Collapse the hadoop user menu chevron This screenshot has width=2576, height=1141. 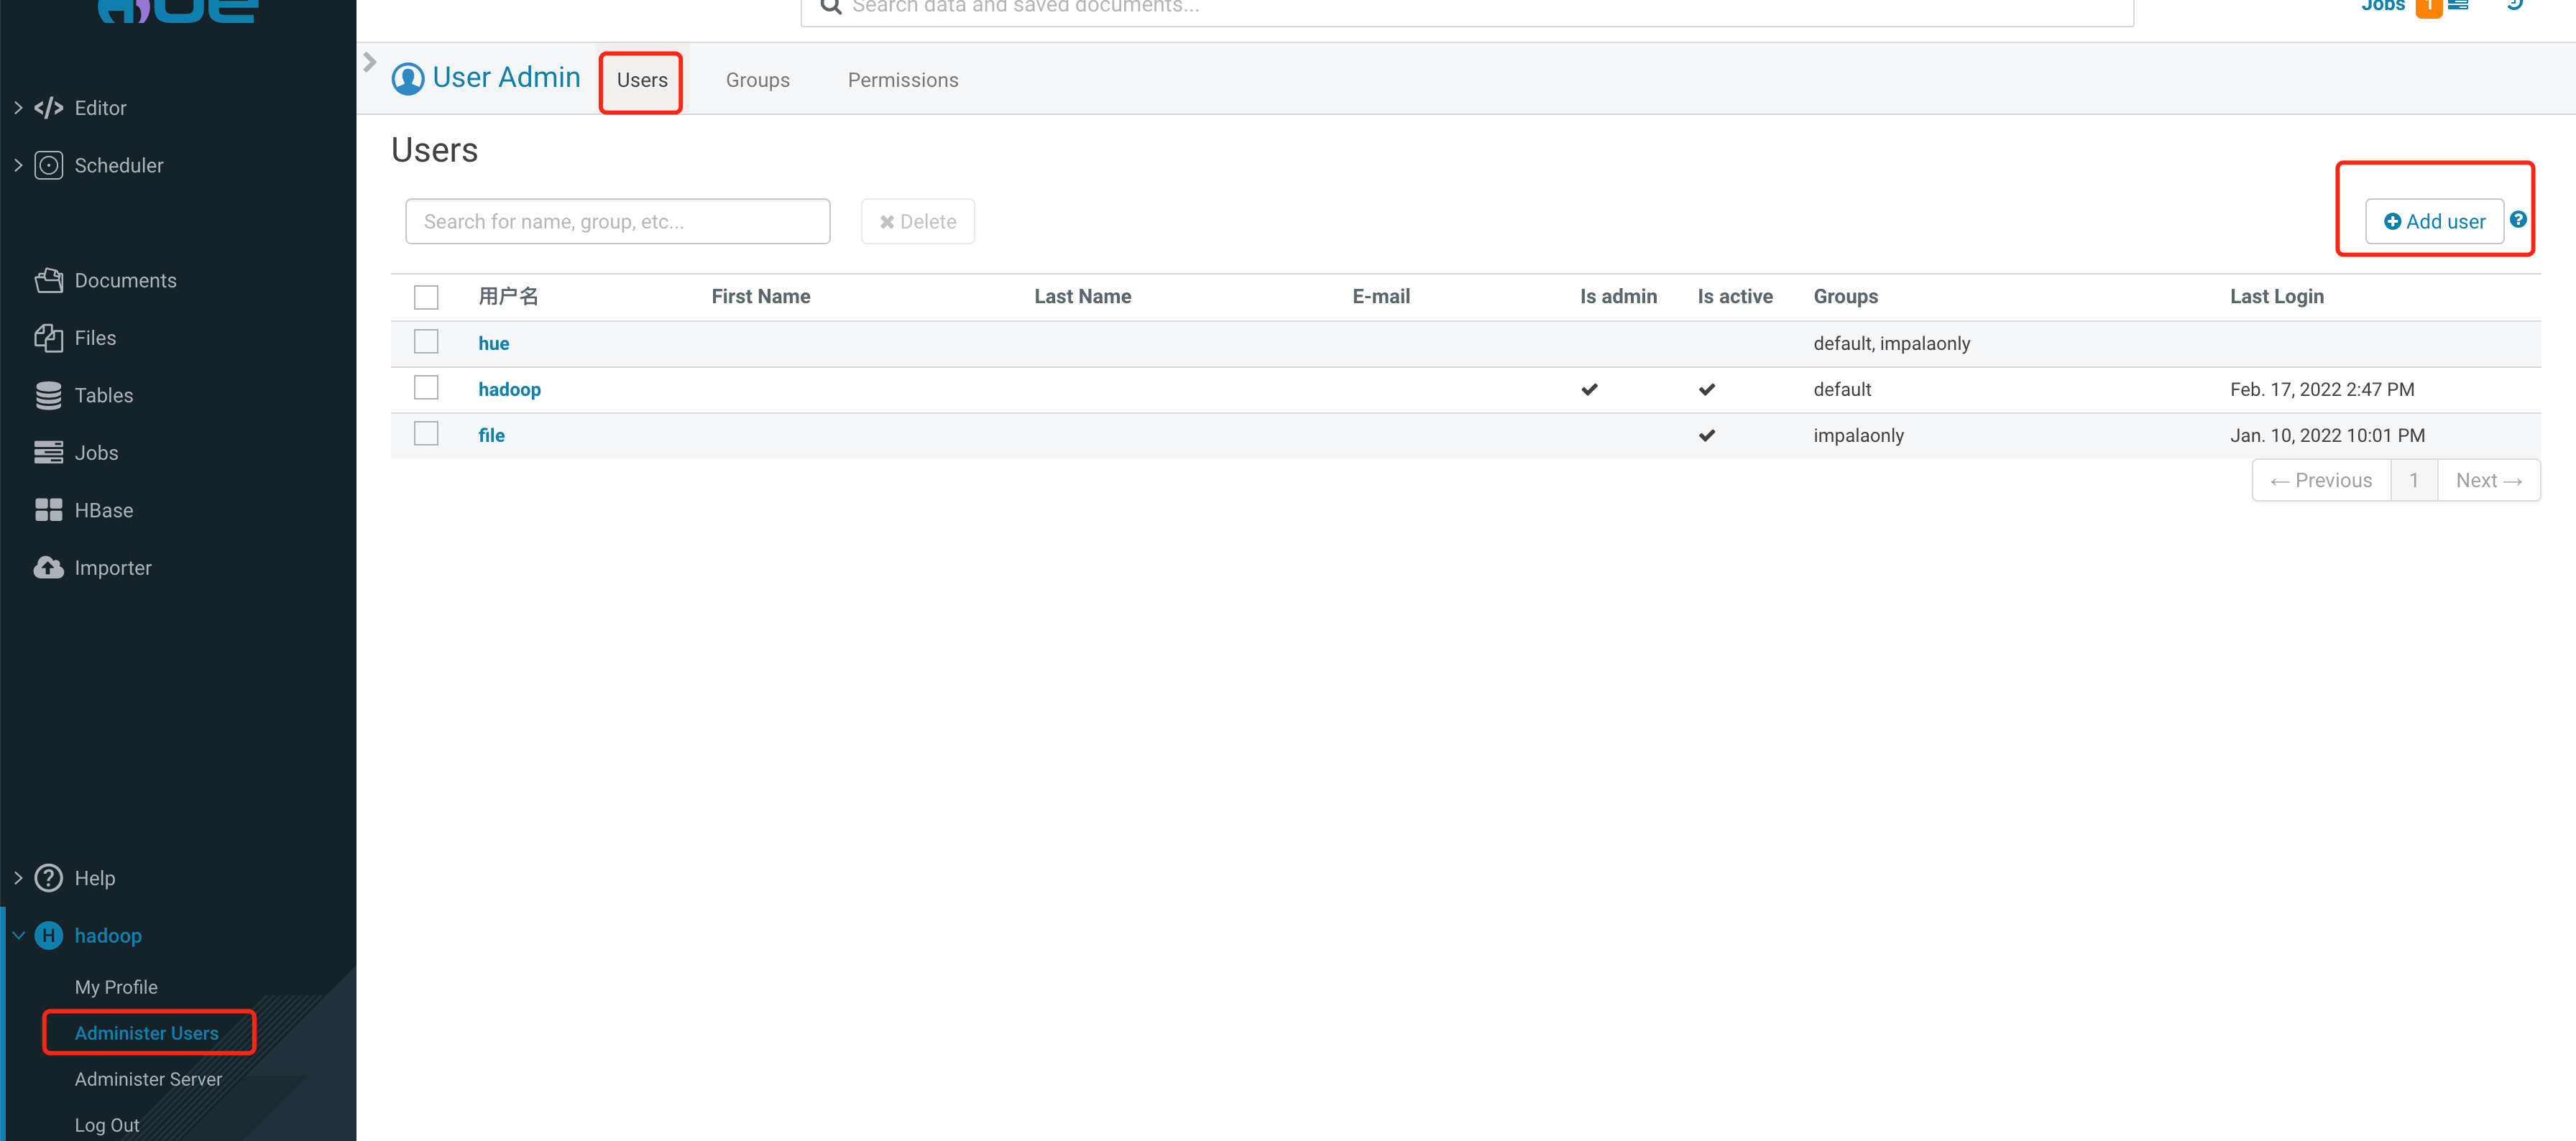coord(18,936)
